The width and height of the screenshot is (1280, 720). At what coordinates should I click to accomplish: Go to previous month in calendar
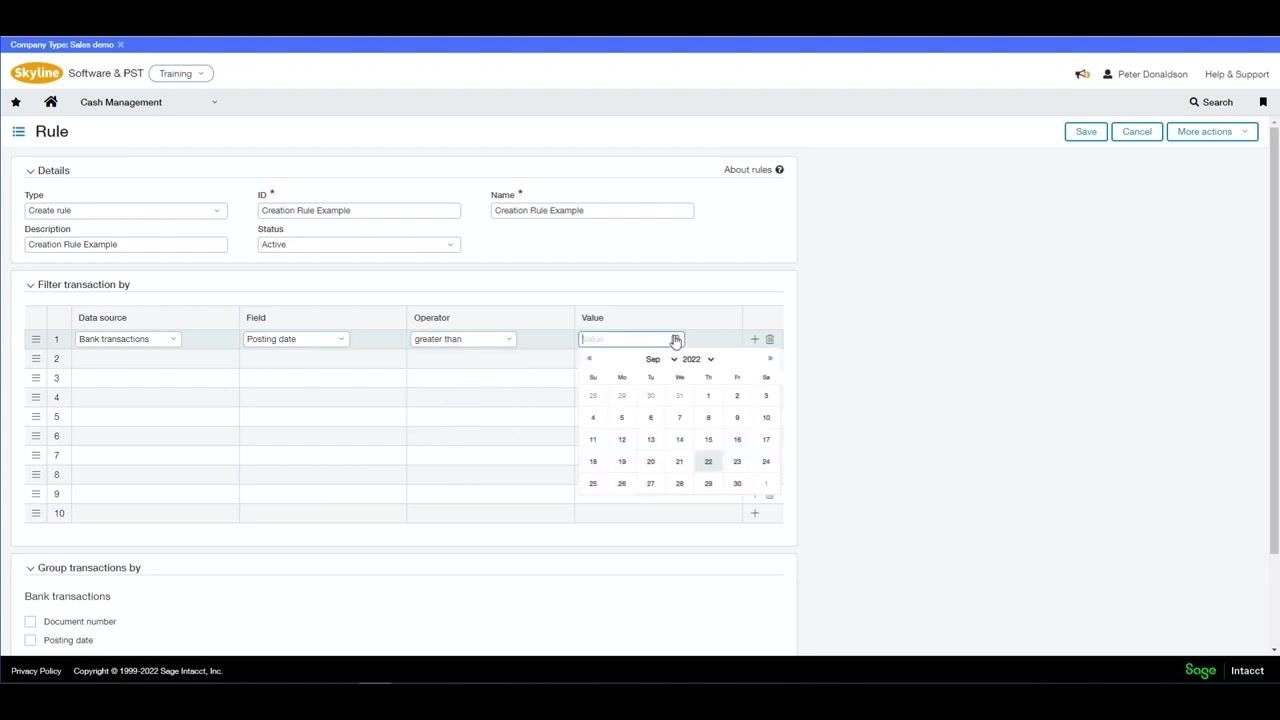click(x=589, y=358)
